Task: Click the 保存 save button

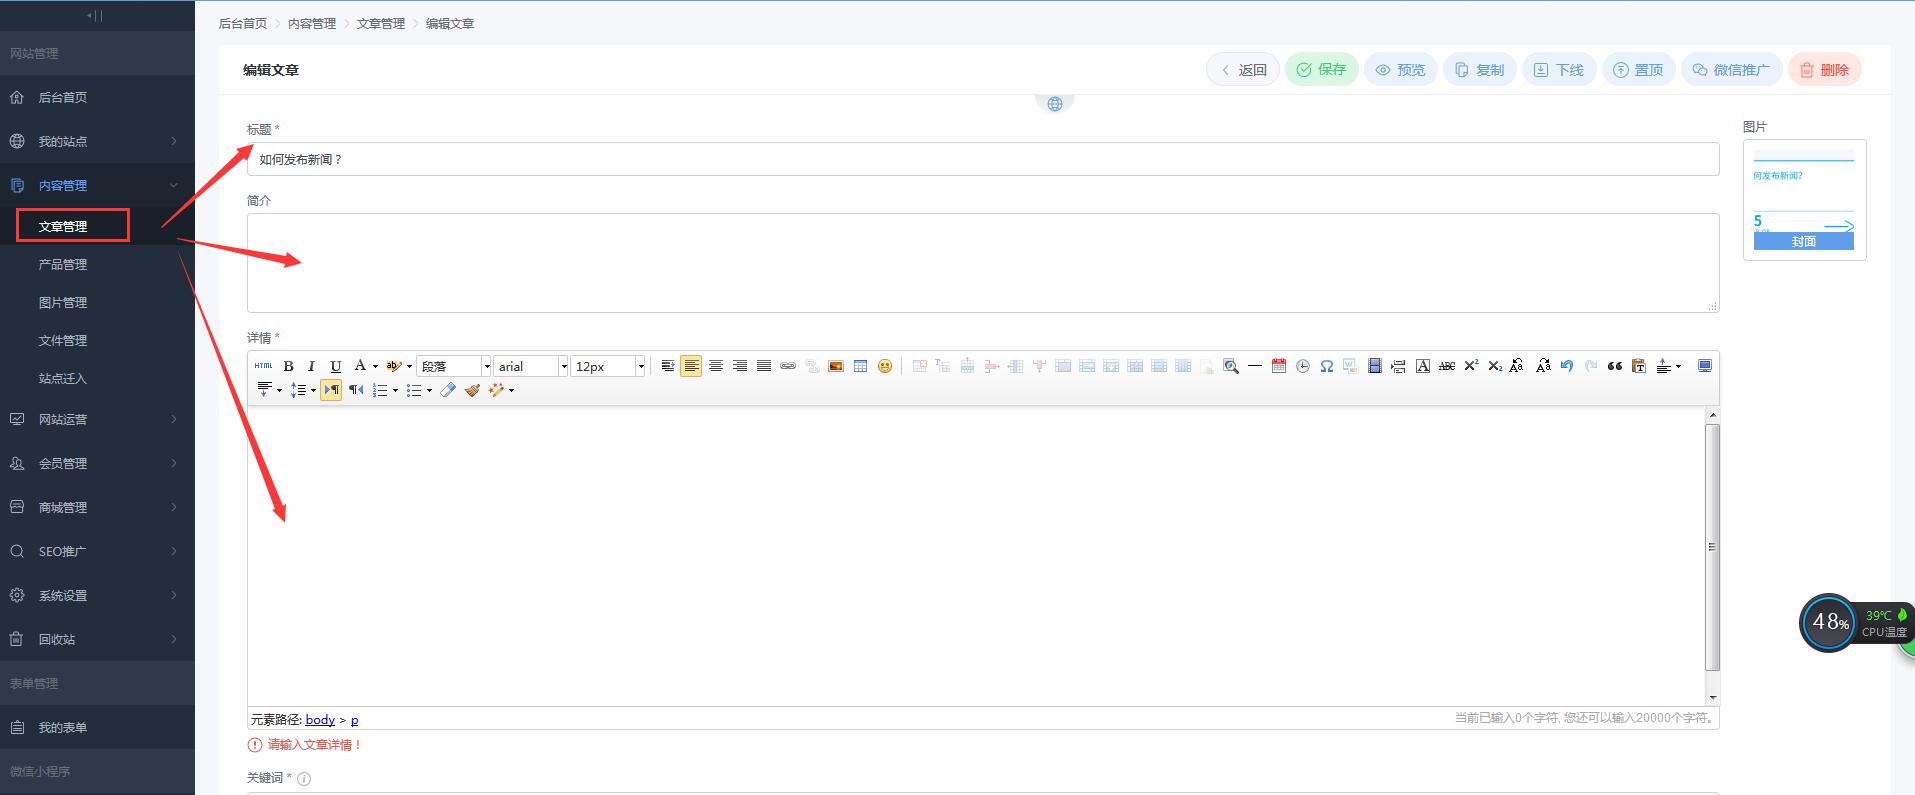Action: [1321, 69]
